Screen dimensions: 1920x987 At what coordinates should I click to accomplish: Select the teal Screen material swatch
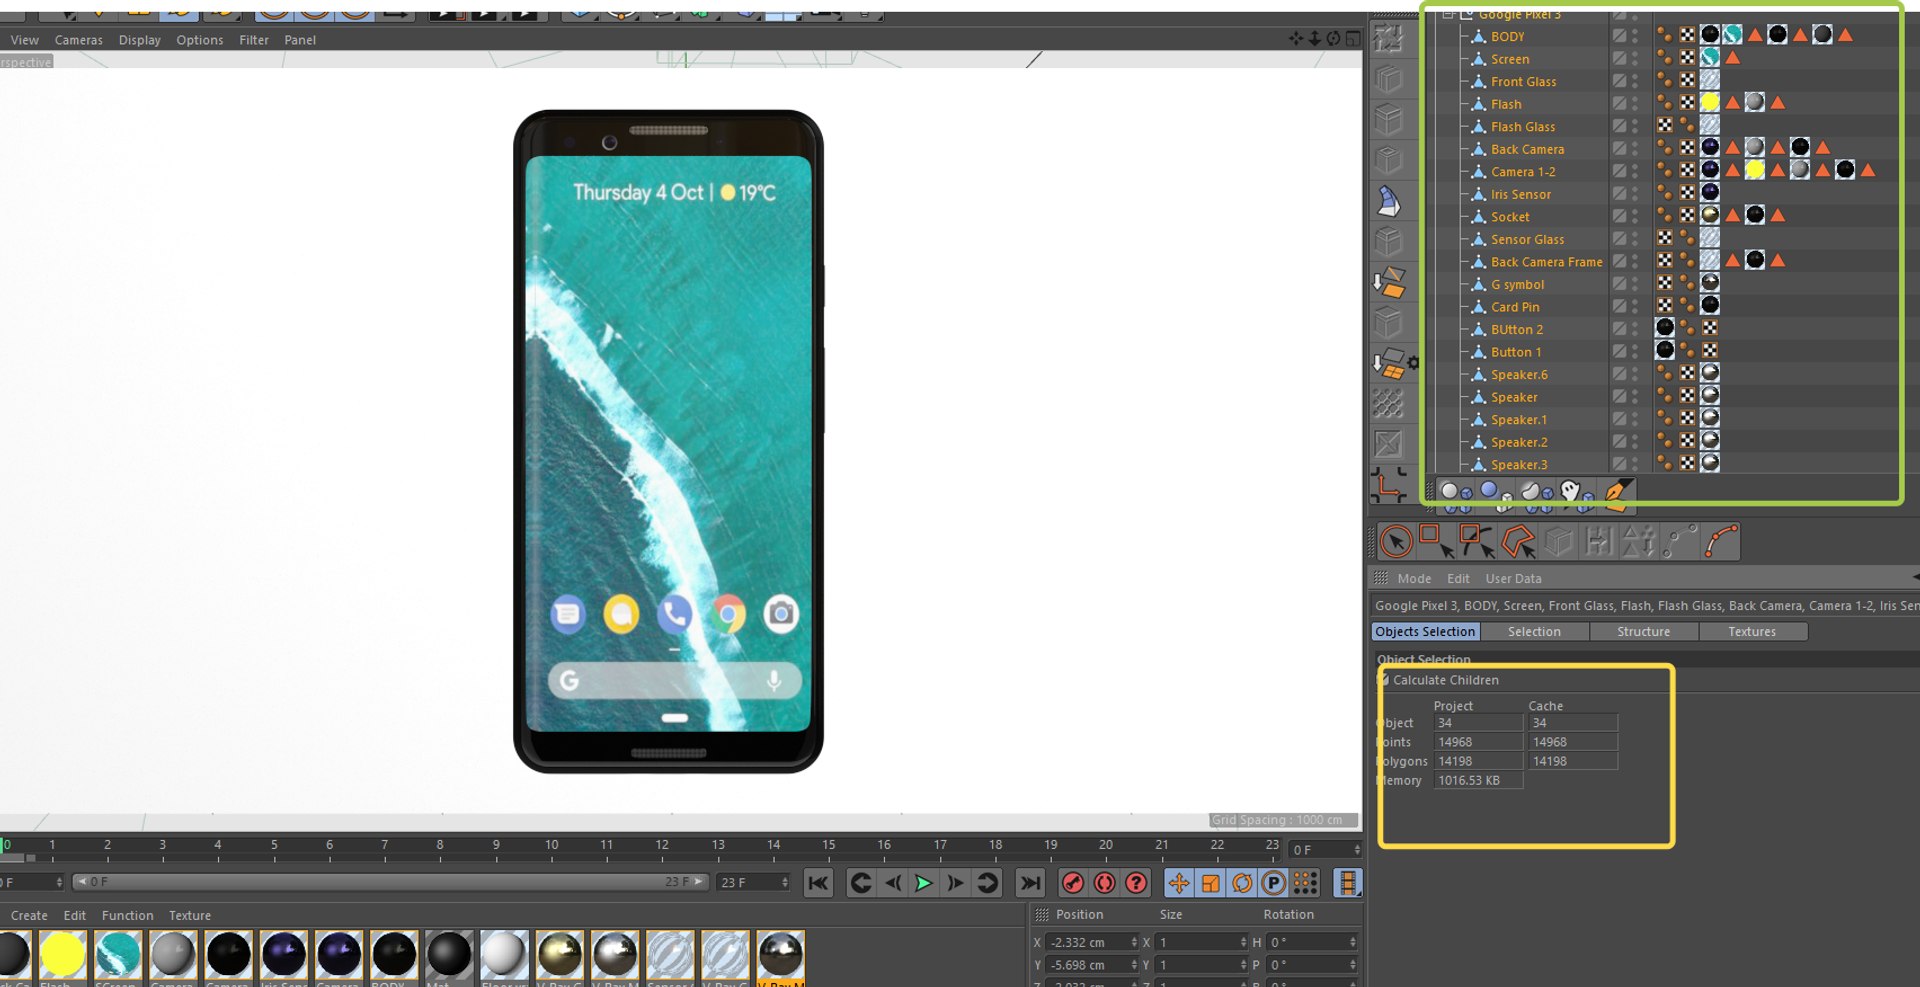117,954
